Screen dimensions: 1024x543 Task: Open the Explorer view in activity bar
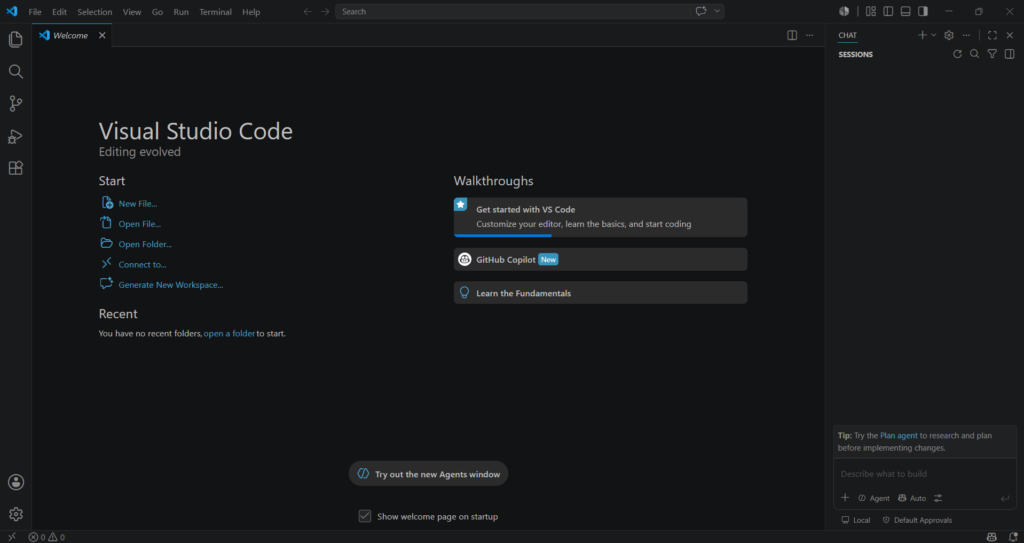click(x=16, y=39)
